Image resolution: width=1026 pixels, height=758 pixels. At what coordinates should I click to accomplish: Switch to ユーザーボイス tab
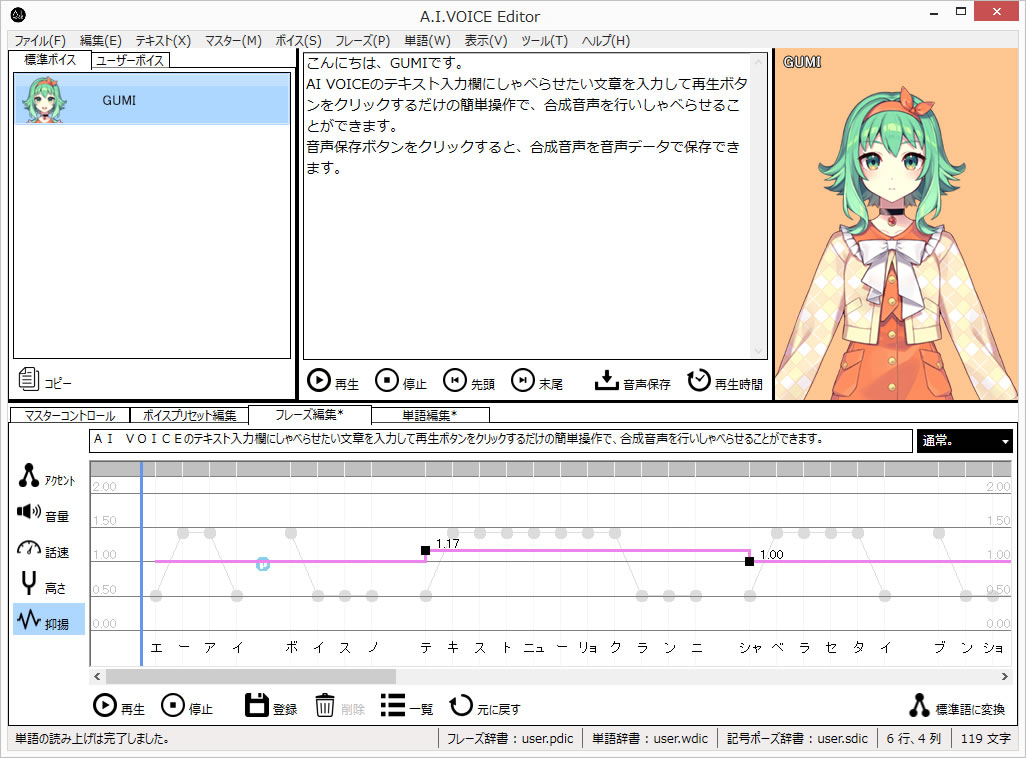(130, 60)
